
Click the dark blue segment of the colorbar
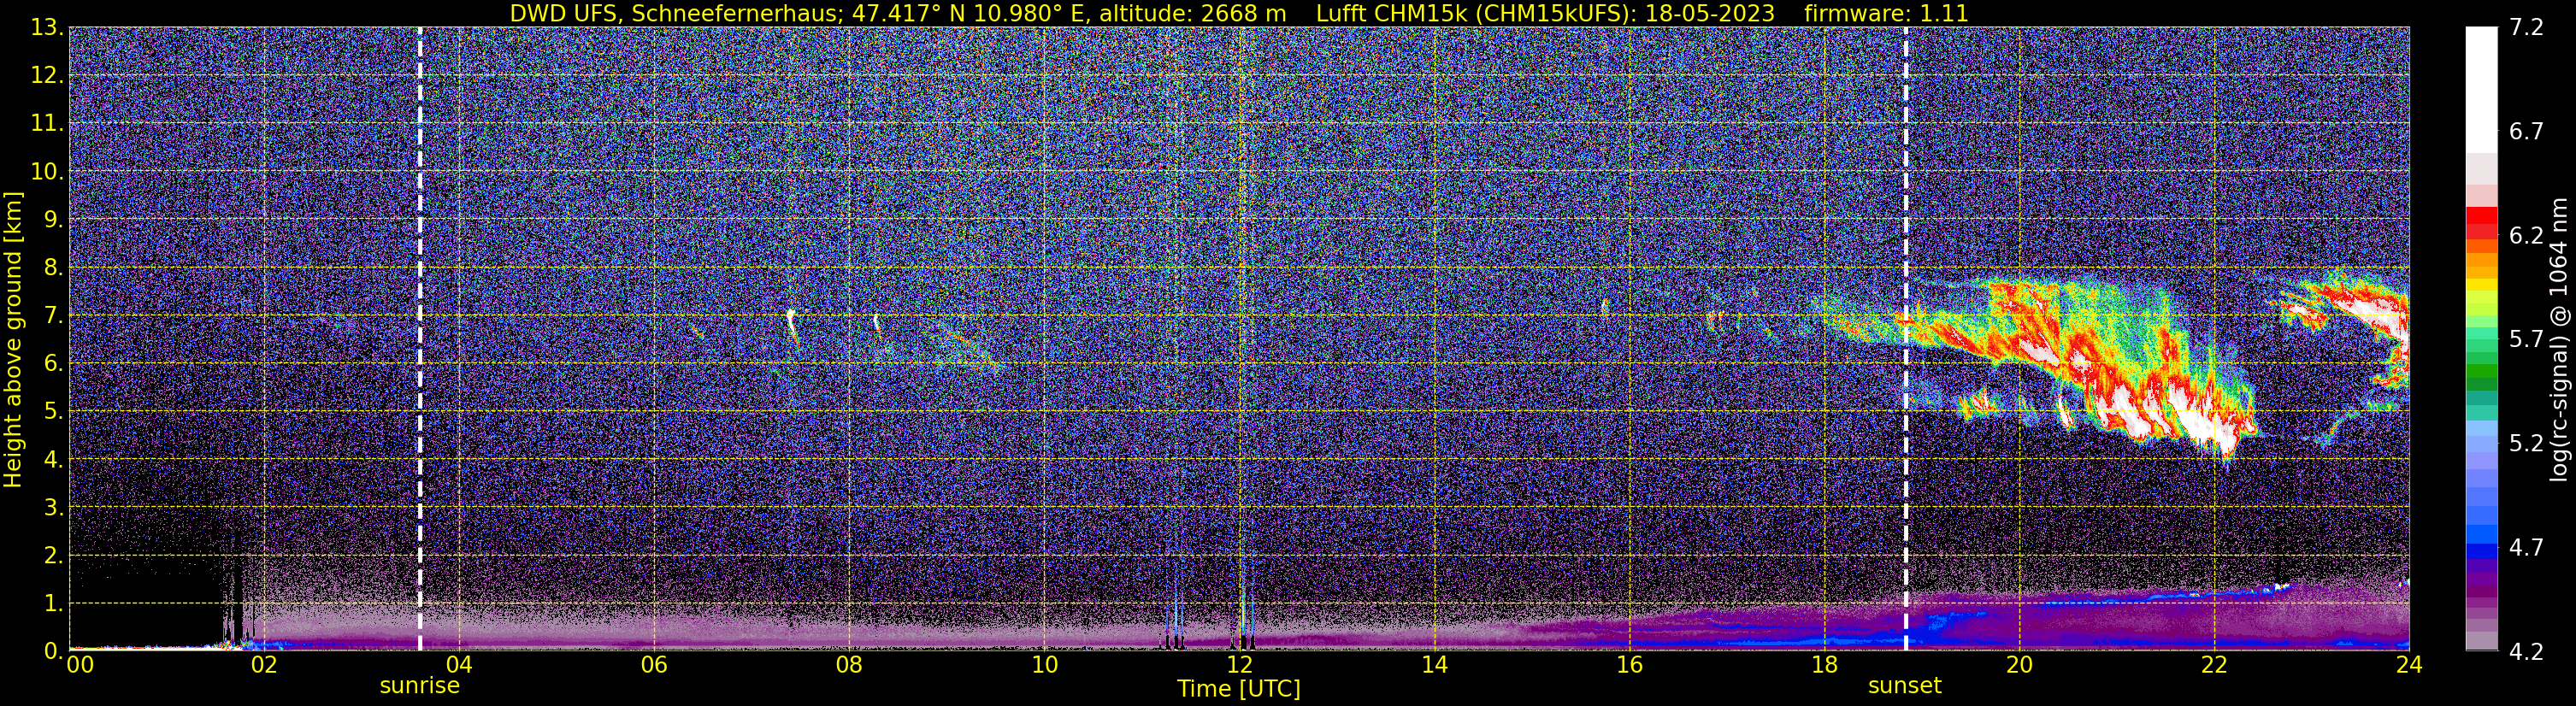(2481, 551)
